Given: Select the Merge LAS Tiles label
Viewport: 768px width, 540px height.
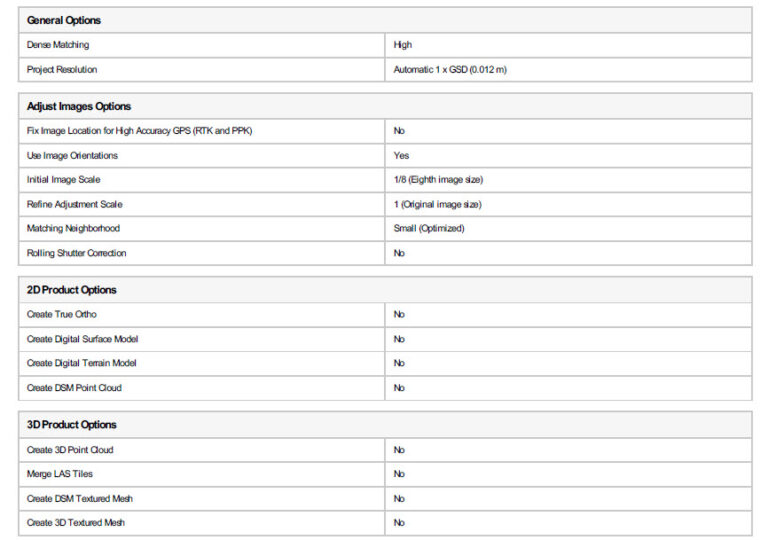Looking at the screenshot, I should [x=60, y=474].
